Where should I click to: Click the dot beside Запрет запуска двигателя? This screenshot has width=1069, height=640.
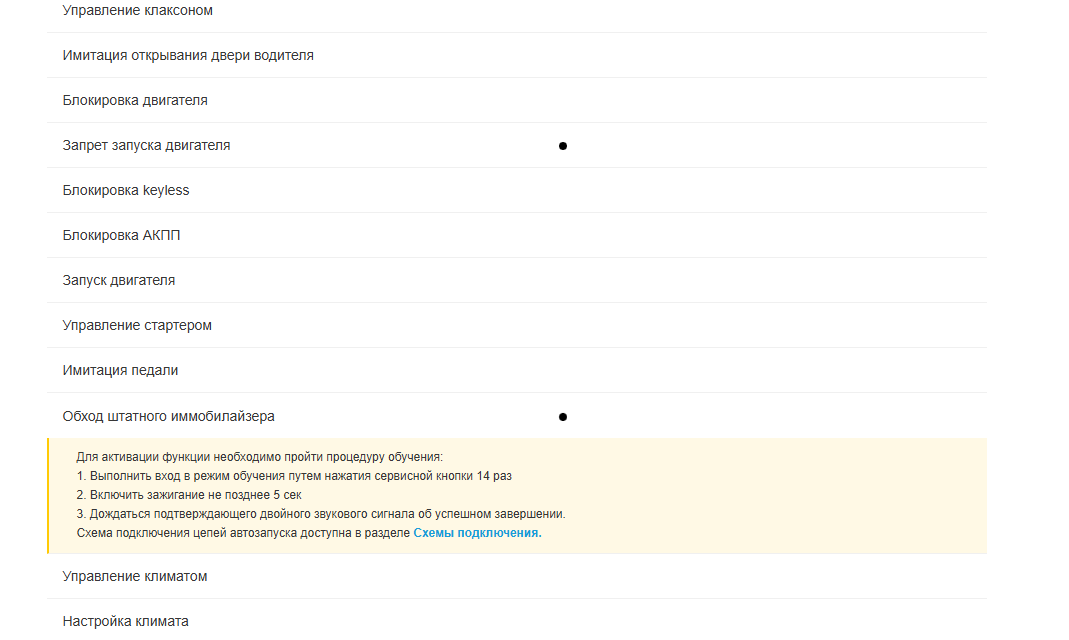click(563, 146)
